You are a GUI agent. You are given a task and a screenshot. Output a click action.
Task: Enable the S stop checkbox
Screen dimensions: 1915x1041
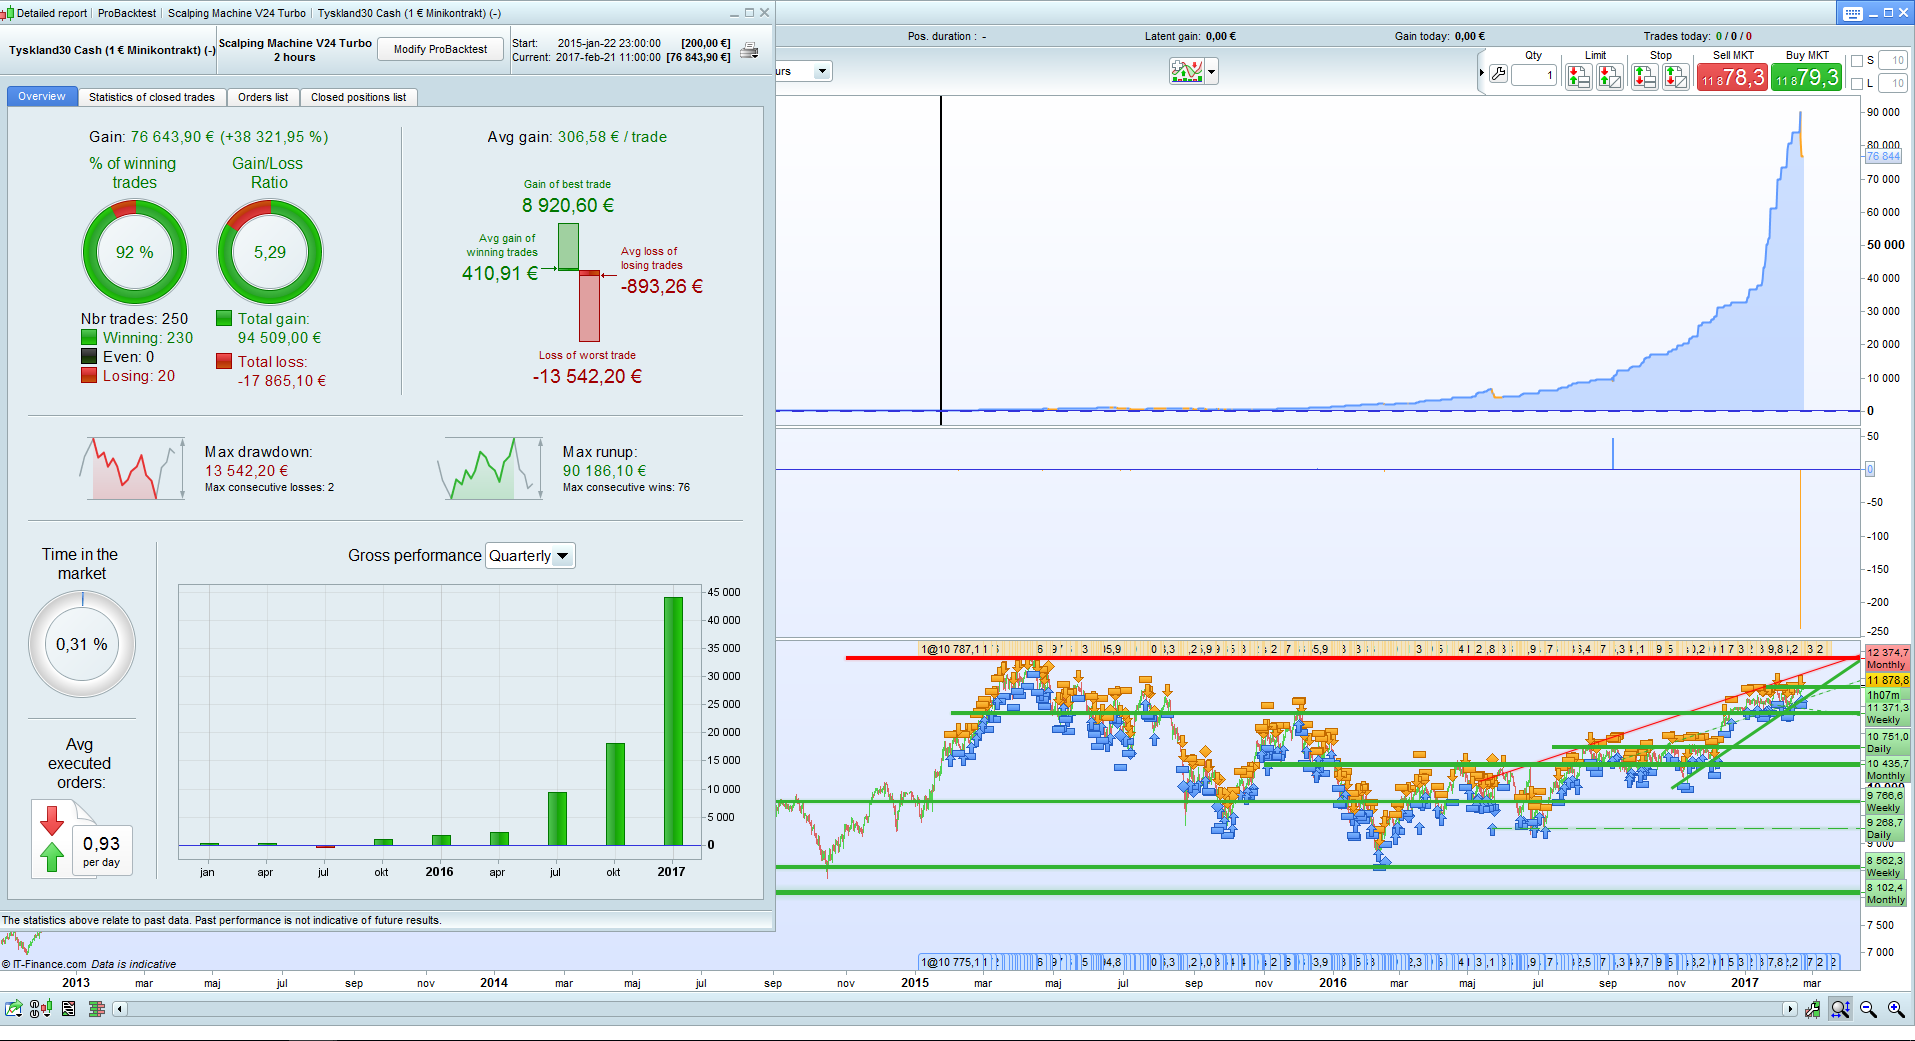click(1857, 61)
